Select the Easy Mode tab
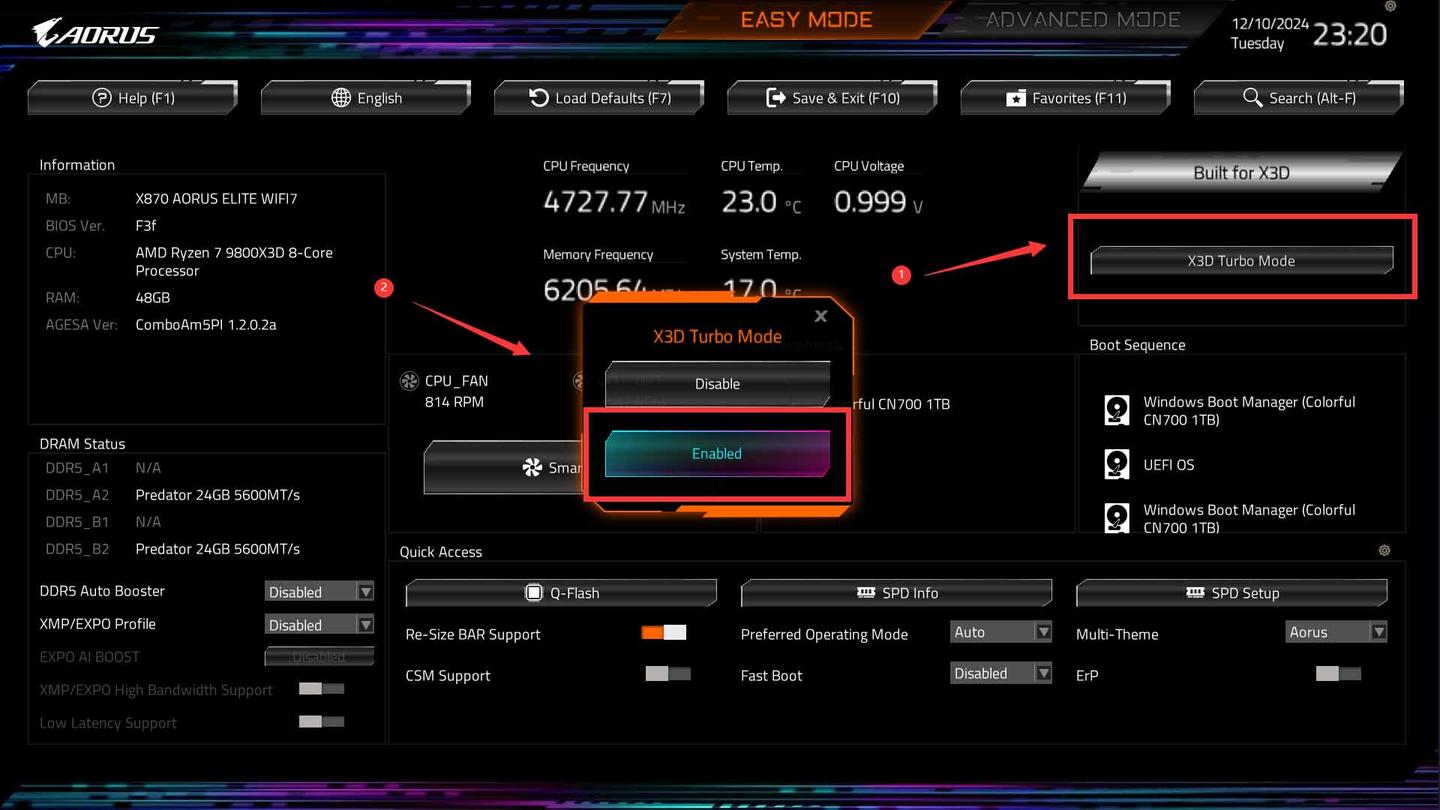1440x810 pixels. coord(806,18)
